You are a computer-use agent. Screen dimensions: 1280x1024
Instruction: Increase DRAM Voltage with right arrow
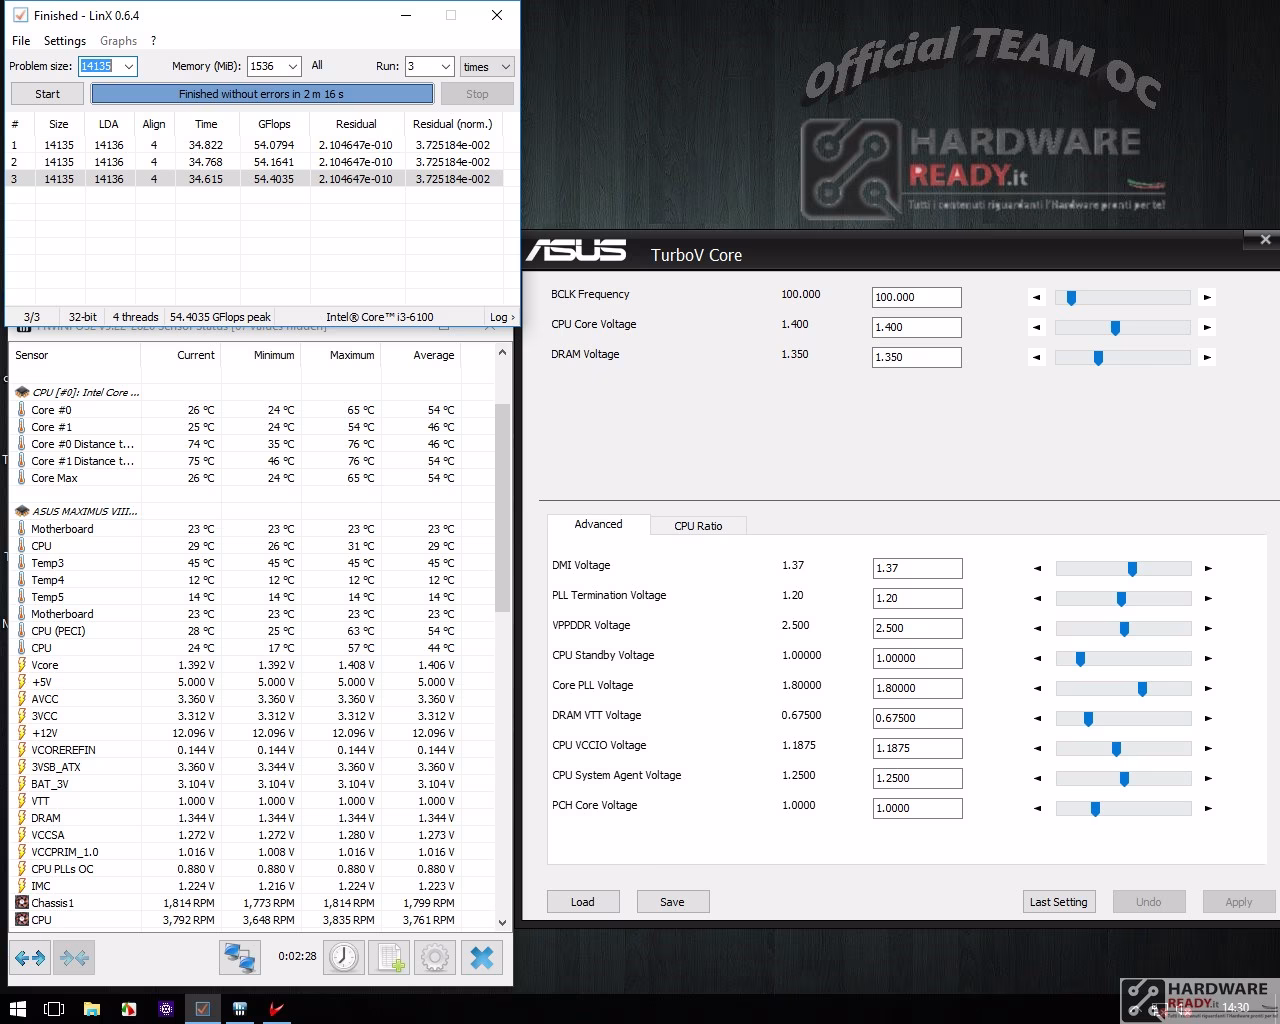[1207, 357]
